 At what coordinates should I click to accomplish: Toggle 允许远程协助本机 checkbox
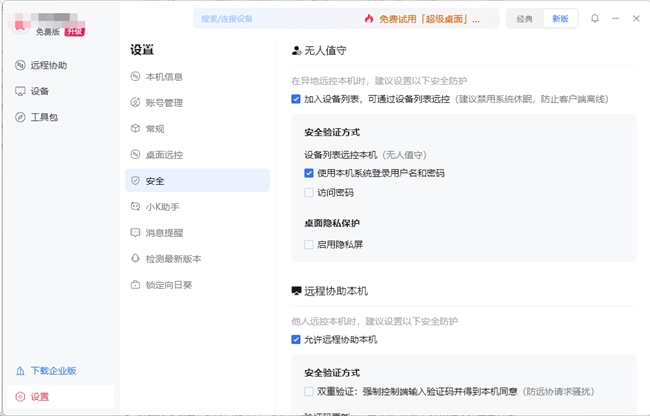click(x=296, y=340)
